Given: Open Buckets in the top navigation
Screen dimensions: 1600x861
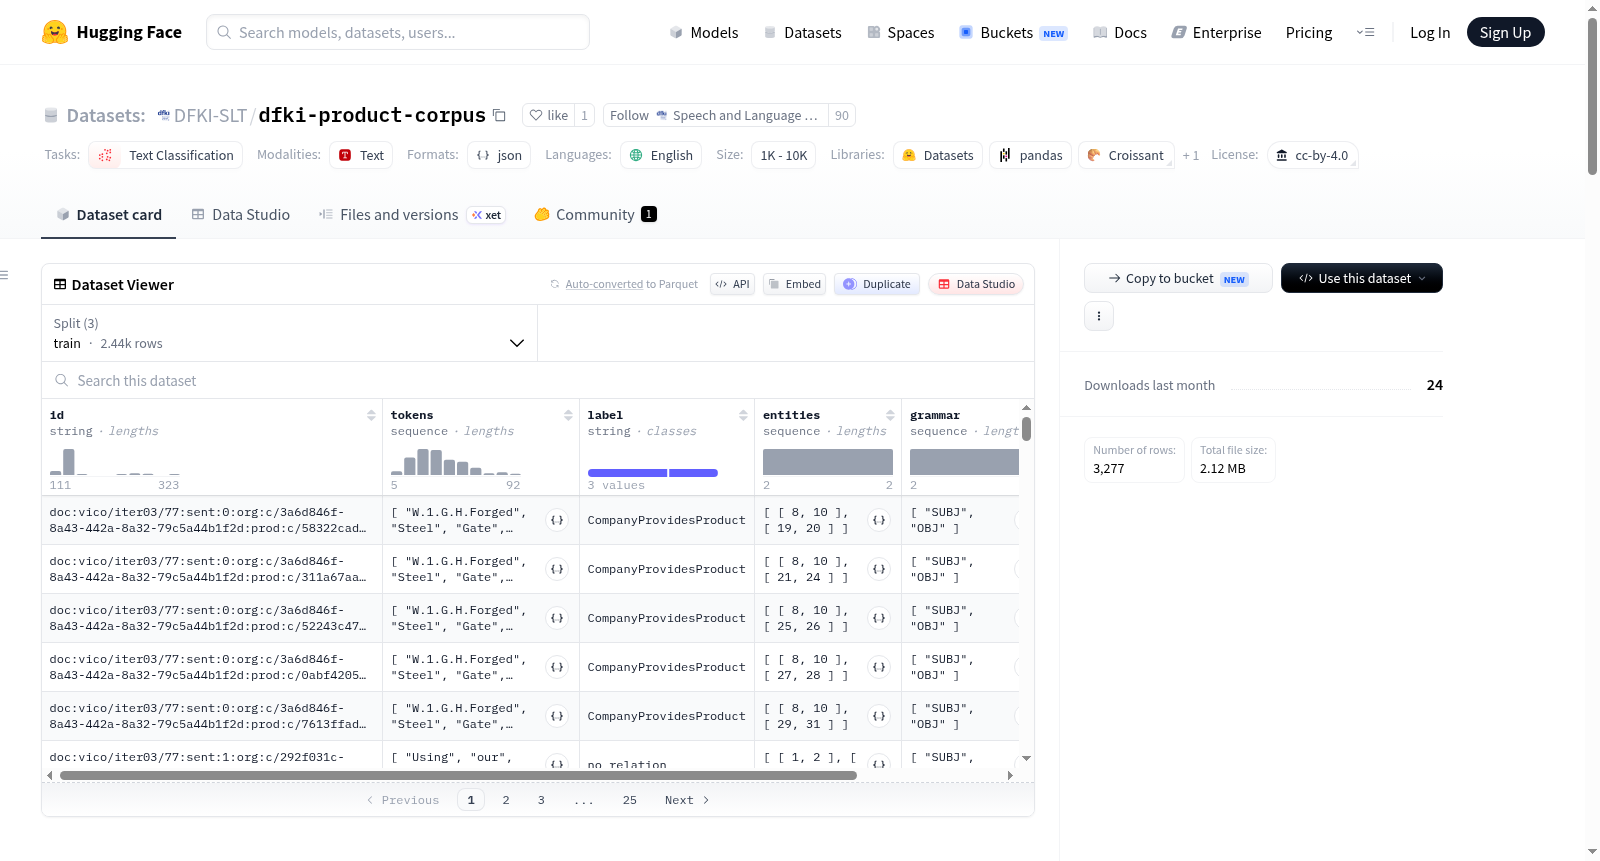Looking at the screenshot, I should pos(1013,32).
